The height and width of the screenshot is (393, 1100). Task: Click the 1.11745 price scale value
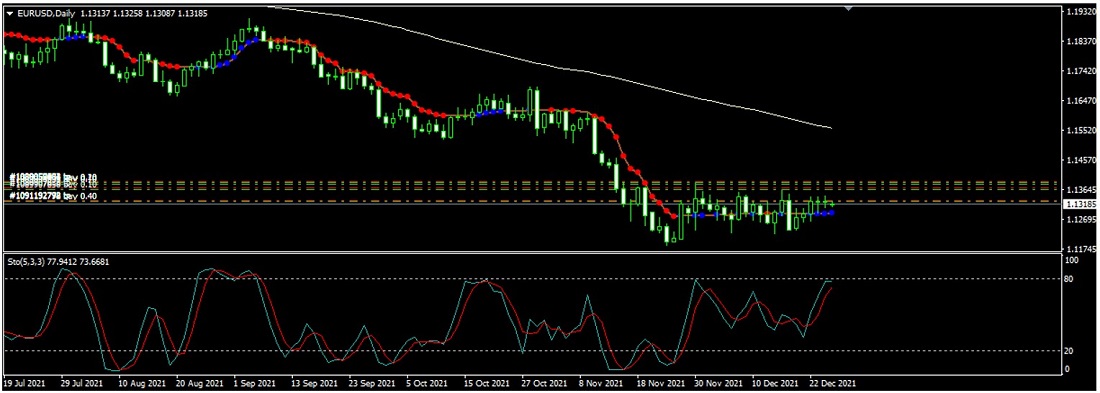click(1081, 249)
